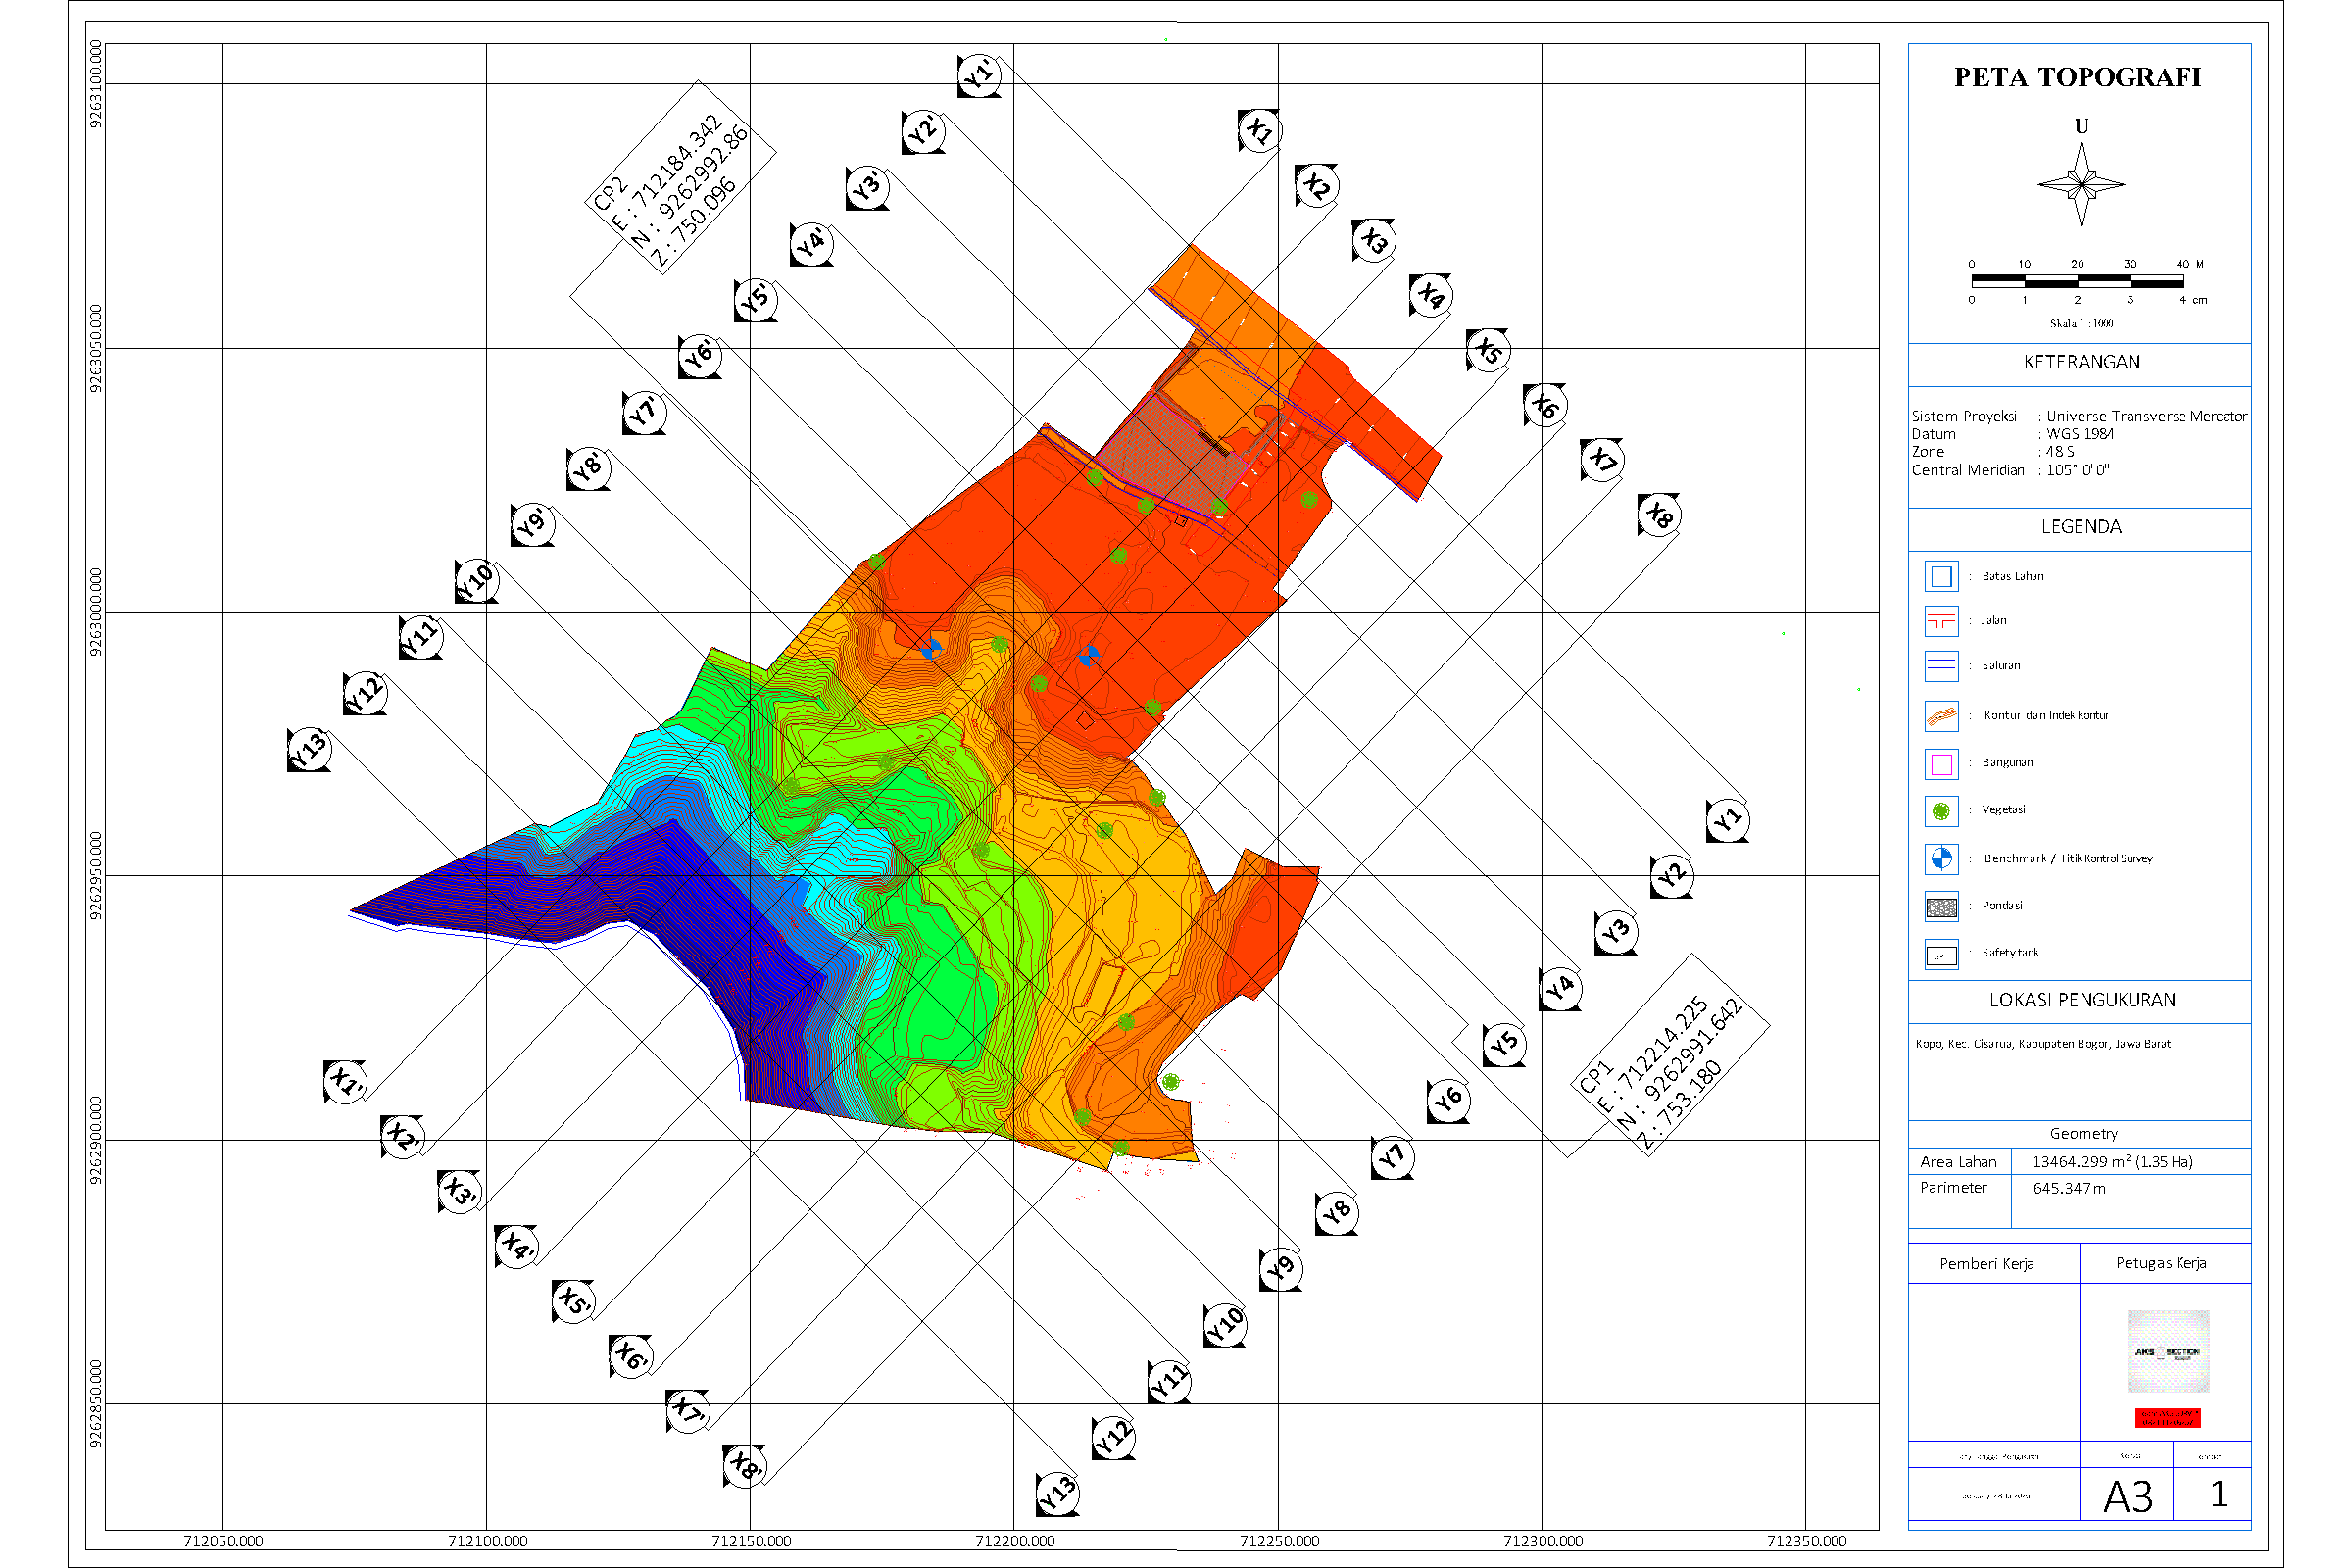
Task: Select the X4 section marker
Action: coord(1431,295)
